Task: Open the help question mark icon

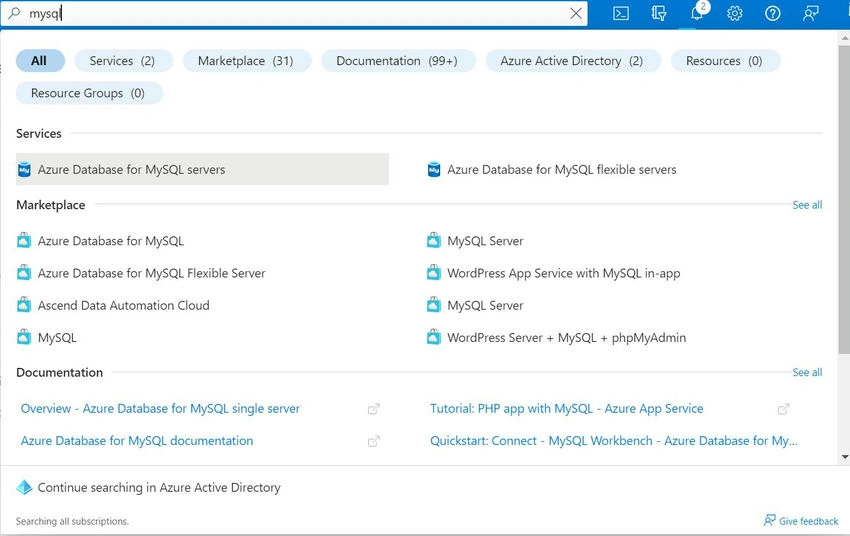Action: click(772, 14)
